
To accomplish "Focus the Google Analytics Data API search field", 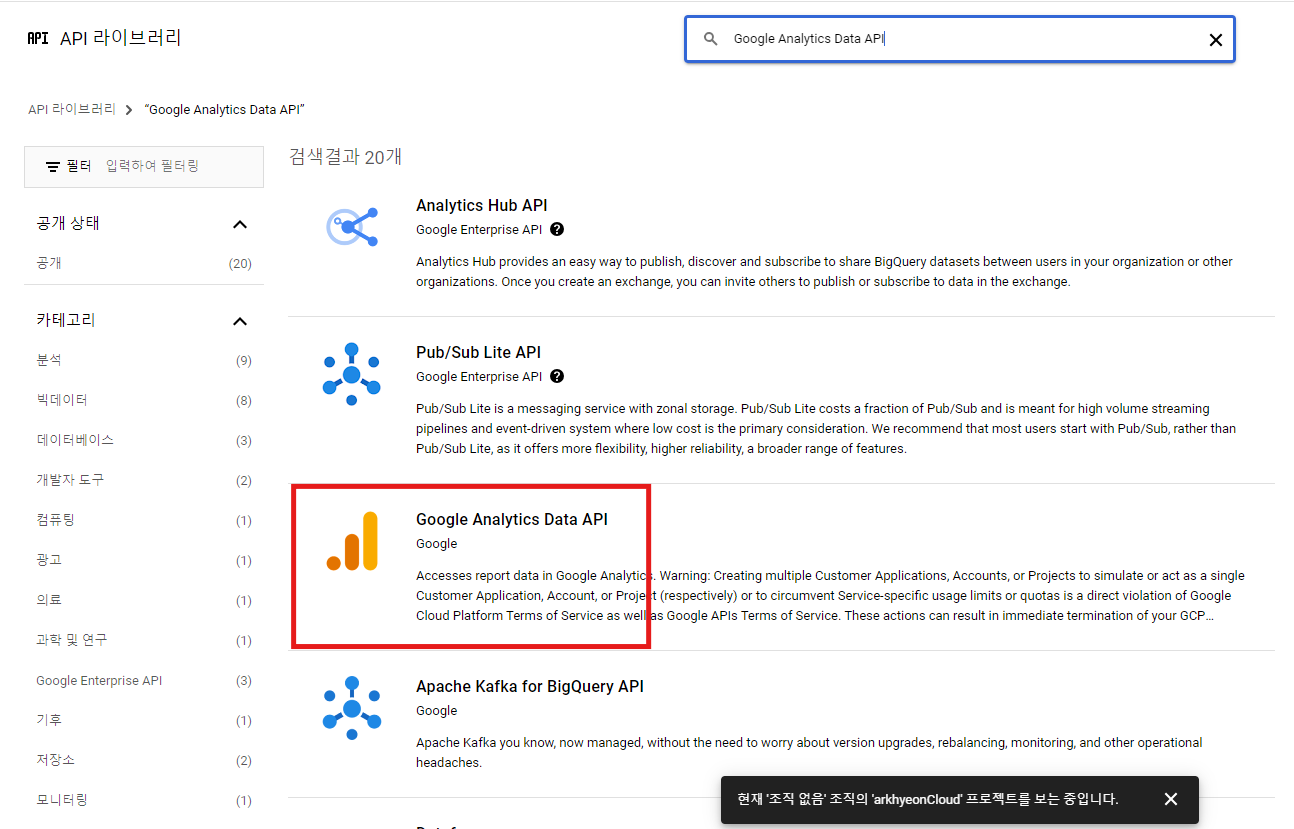I will (960, 39).
